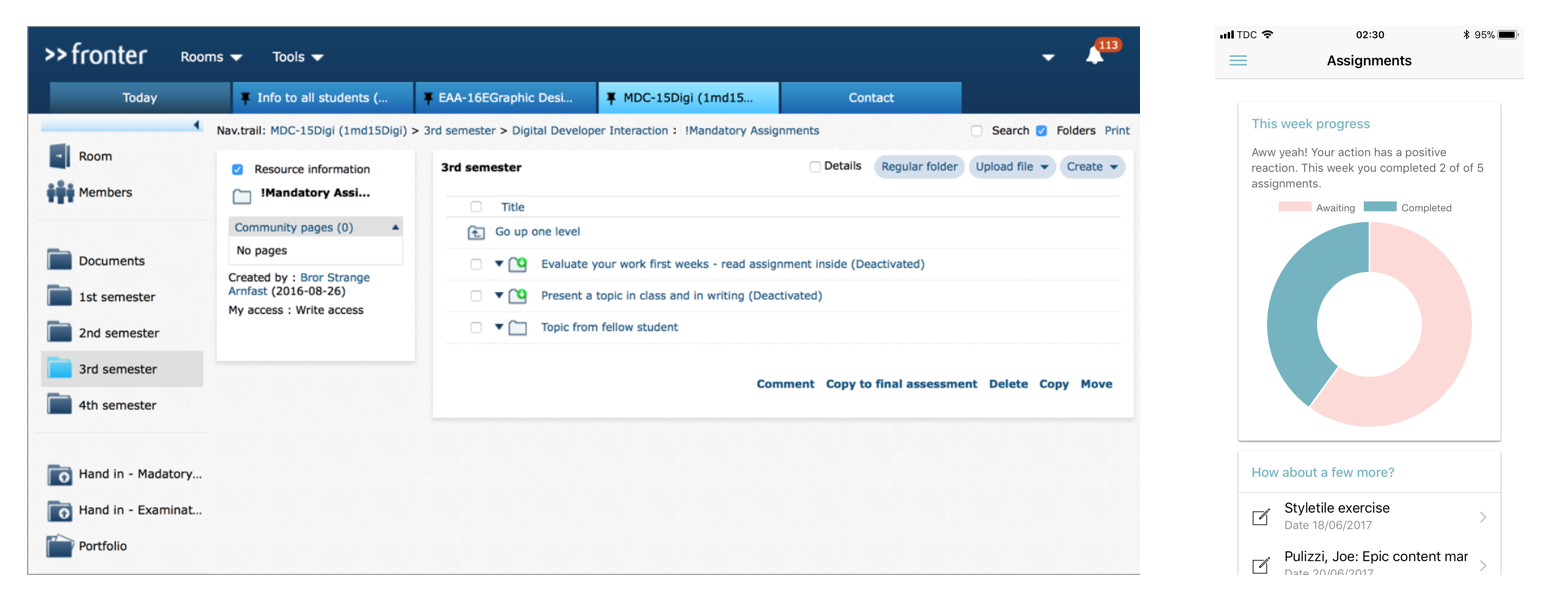
Task: Click the pin icon on MDC-15Digi tab
Action: tap(611, 98)
